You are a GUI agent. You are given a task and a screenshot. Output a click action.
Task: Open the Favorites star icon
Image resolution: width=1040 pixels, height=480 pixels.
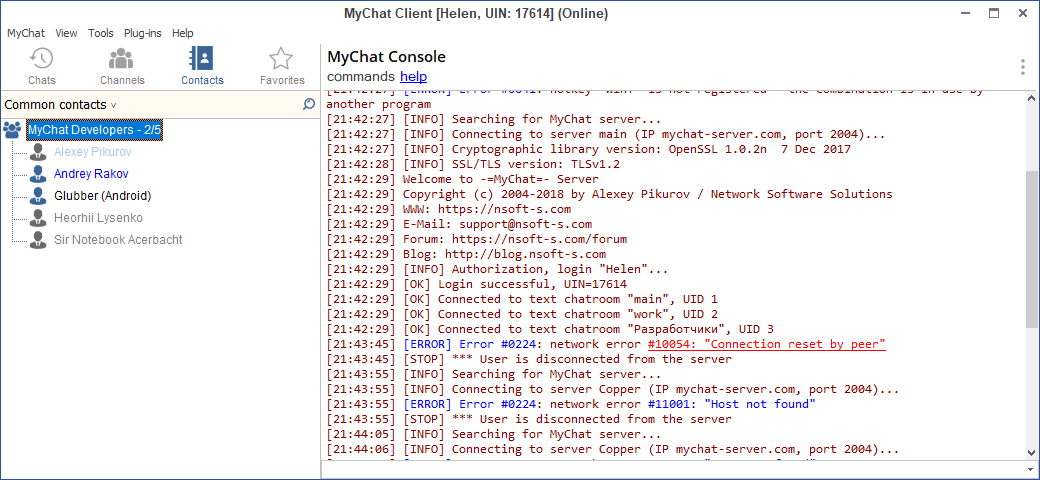281,58
